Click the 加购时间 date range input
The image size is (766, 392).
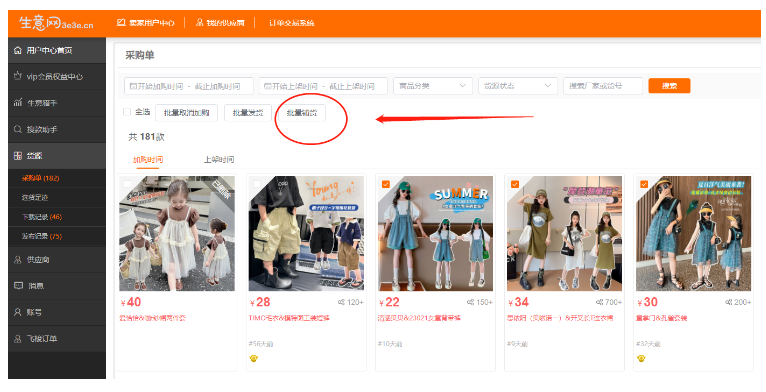pyautogui.click(x=189, y=86)
